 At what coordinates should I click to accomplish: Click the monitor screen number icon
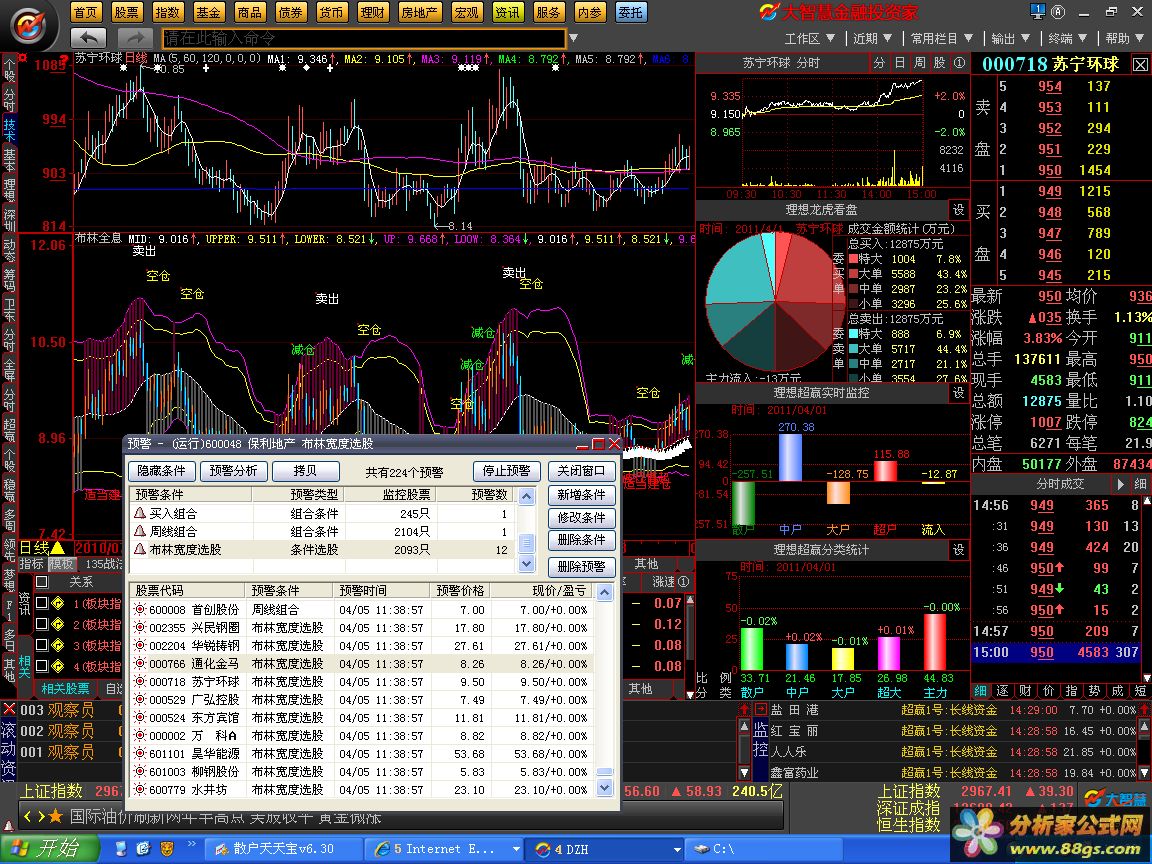tap(1037, 11)
